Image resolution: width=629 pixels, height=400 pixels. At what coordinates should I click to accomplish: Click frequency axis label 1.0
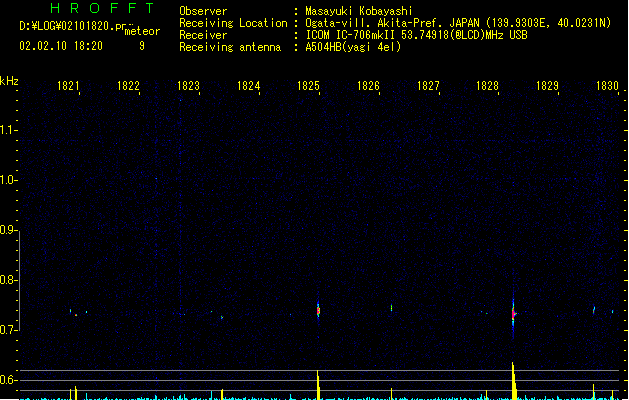[x=7, y=180]
